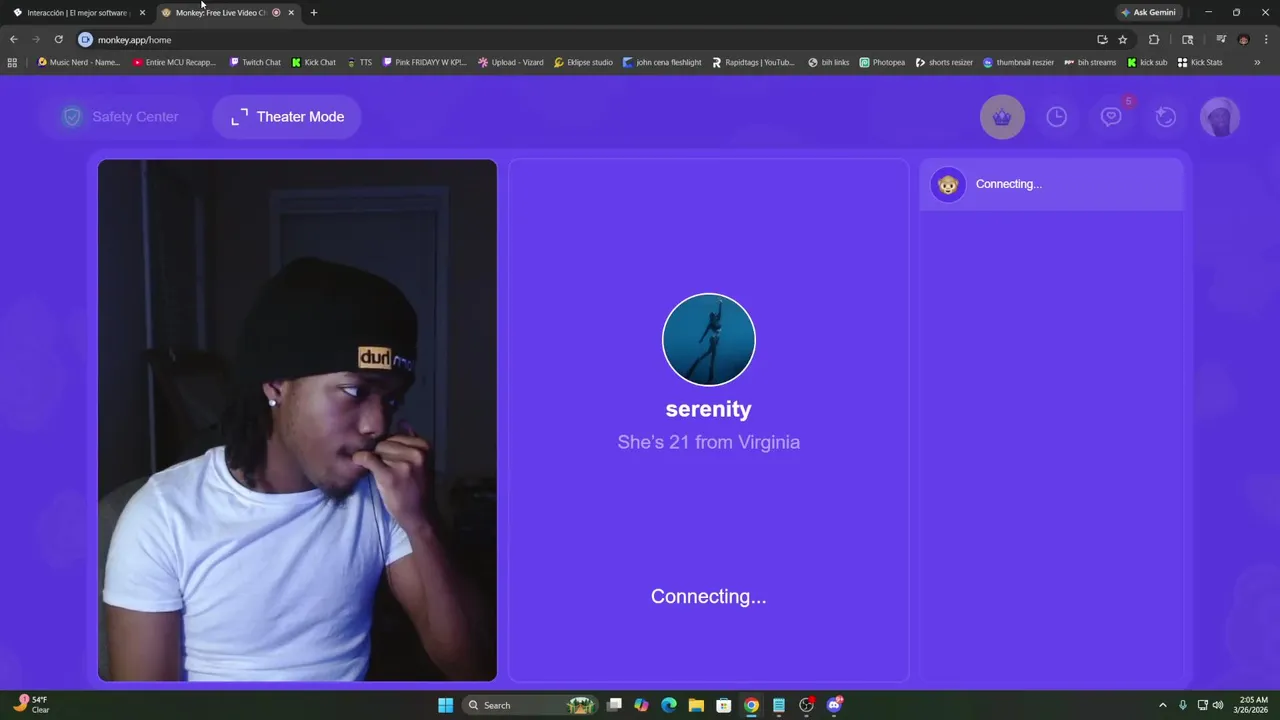Open the chat messages heart icon
The height and width of the screenshot is (720, 1280).
[1111, 117]
